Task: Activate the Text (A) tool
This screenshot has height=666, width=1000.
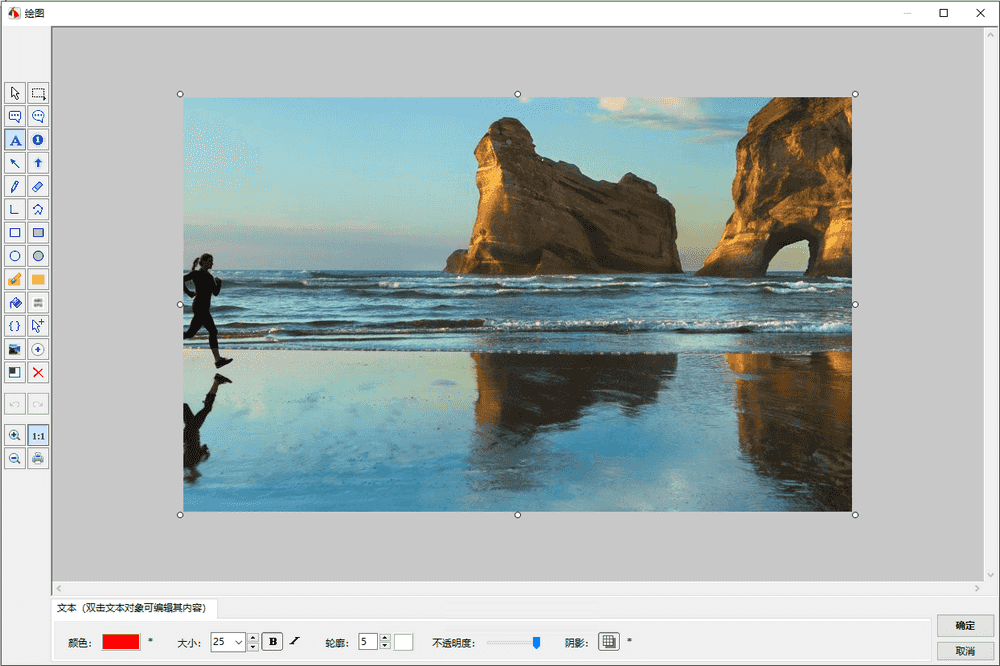Action: (x=15, y=140)
